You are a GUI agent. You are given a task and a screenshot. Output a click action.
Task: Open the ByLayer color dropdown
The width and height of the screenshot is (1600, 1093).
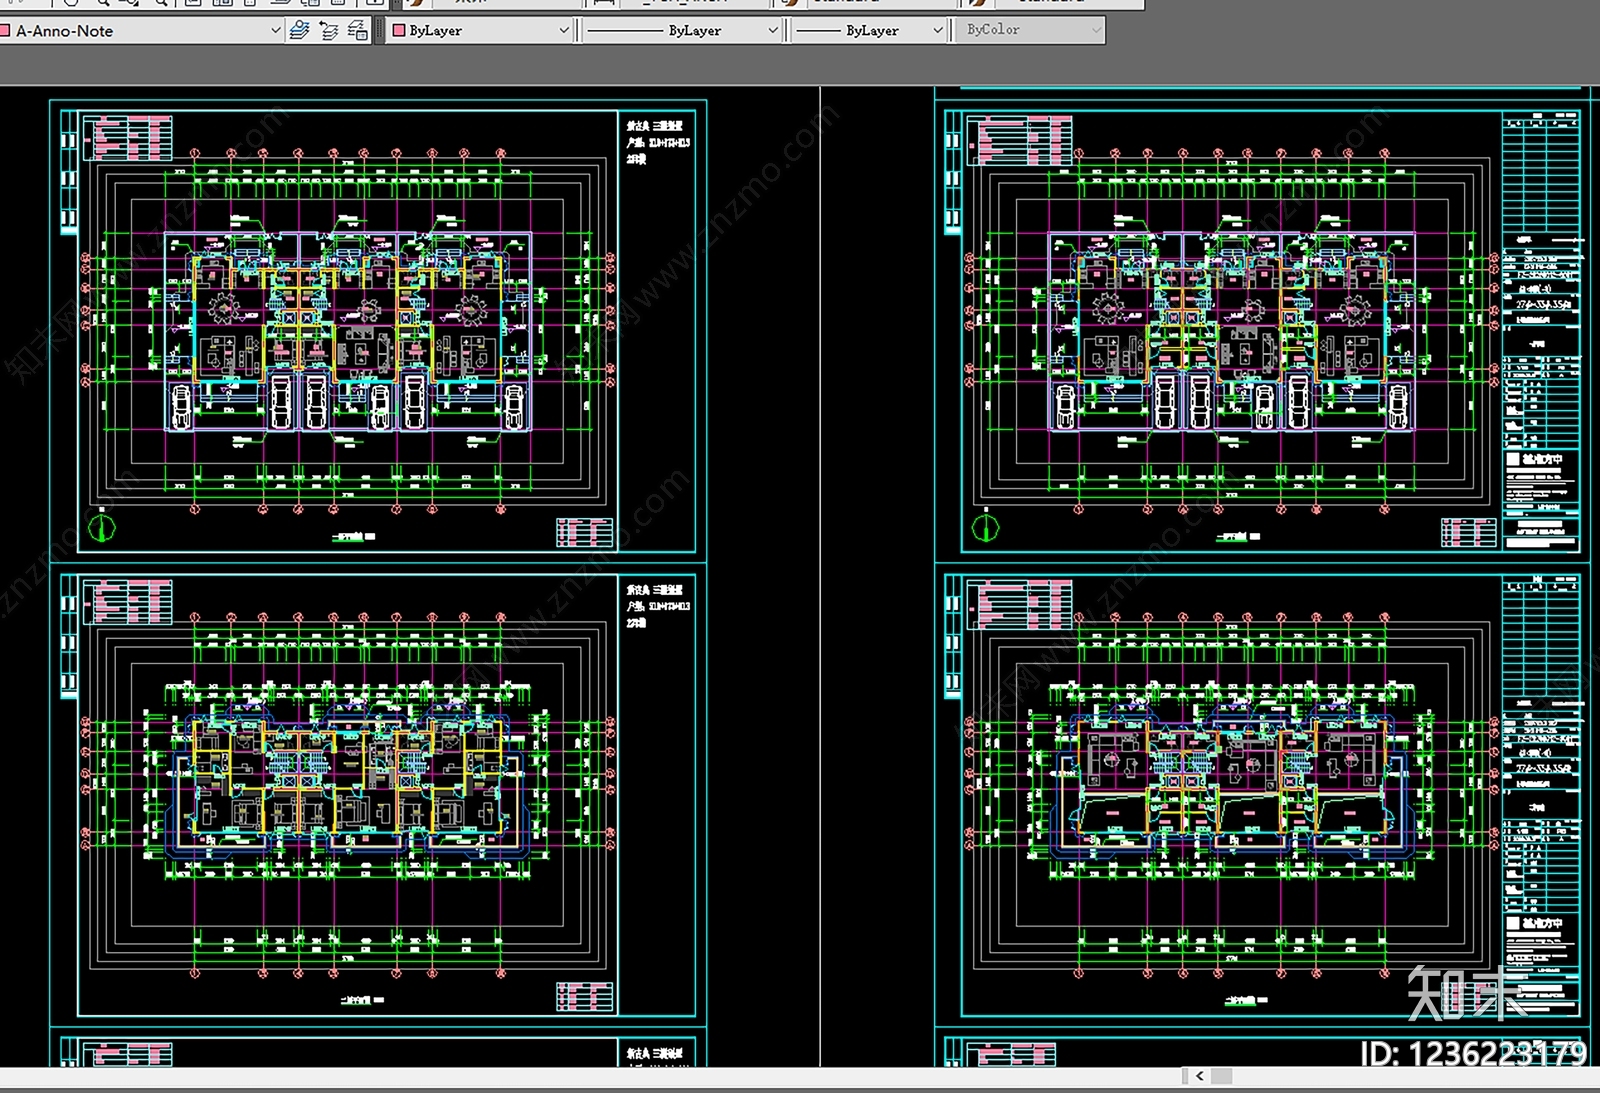pyautogui.click(x=480, y=31)
